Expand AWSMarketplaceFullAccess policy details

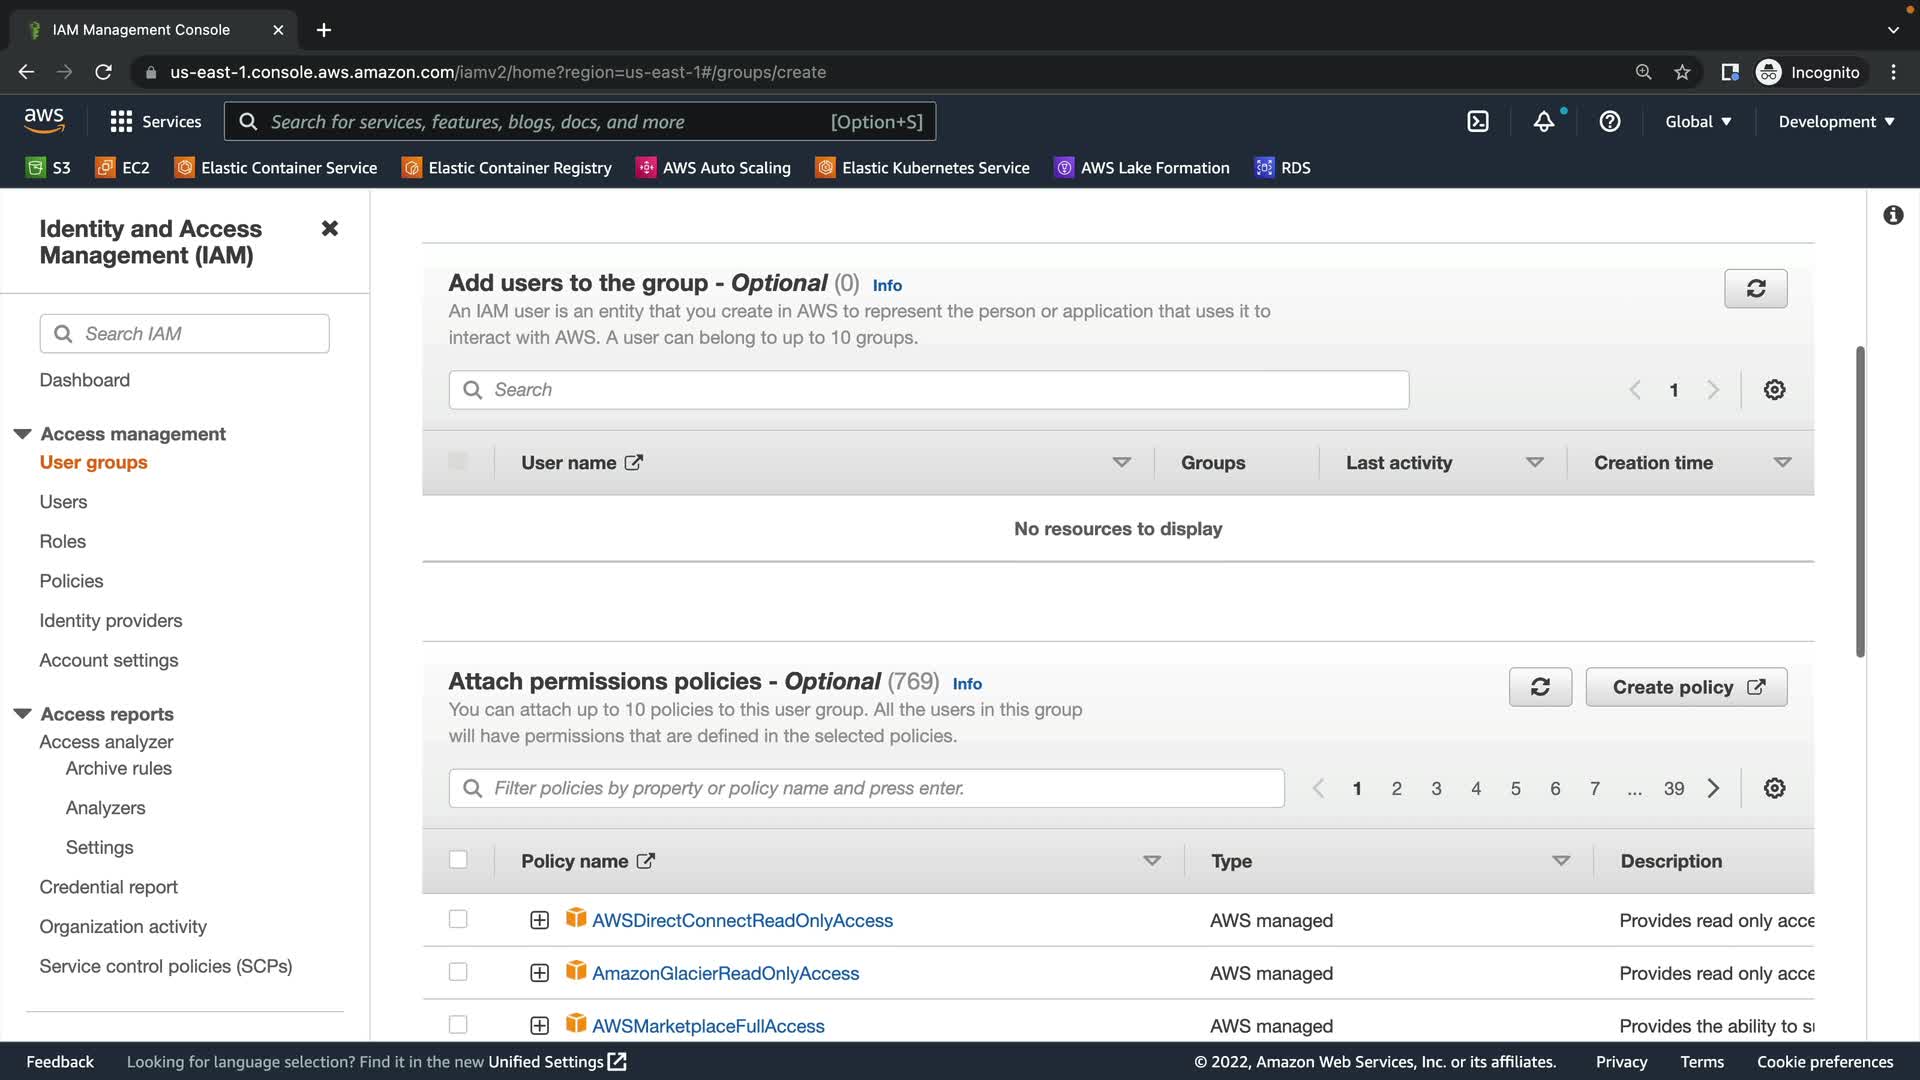tap(539, 1025)
